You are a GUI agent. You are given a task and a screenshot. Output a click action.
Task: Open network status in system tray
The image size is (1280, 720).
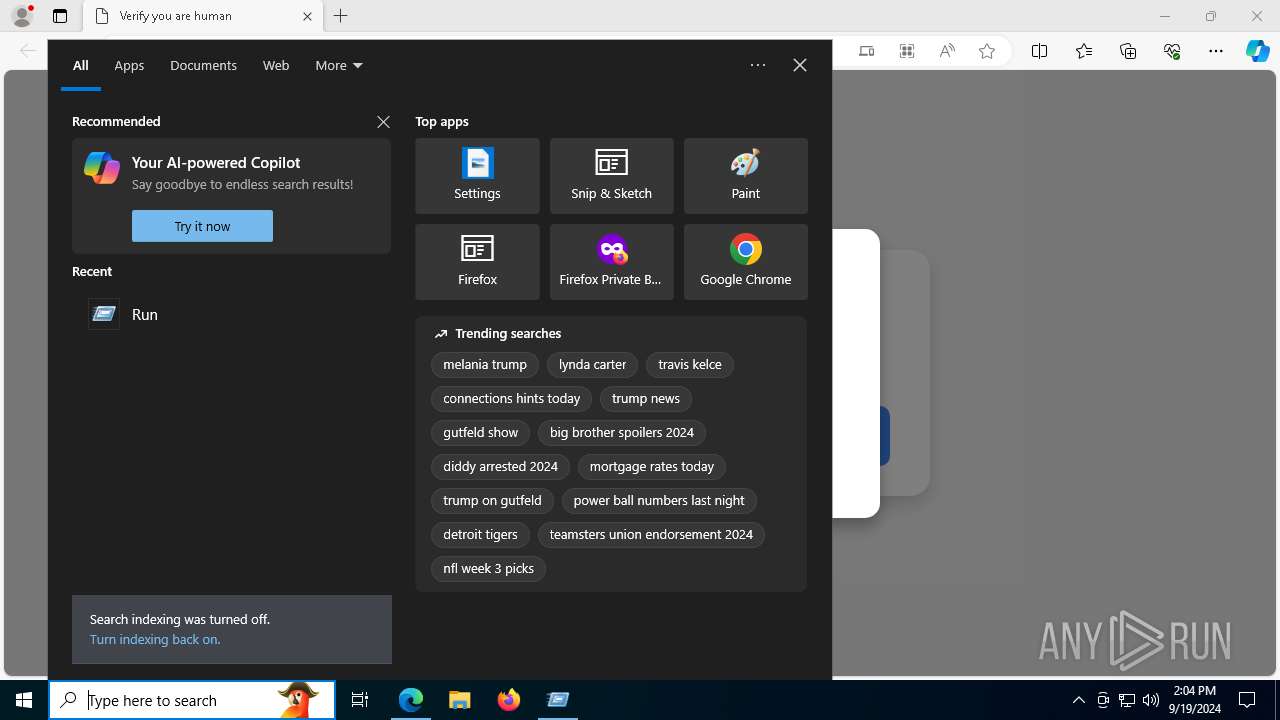(x=1127, y=700)
